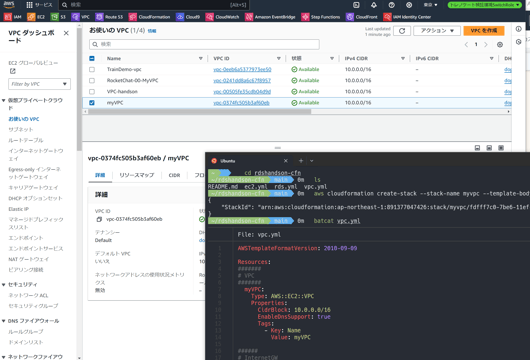Sort by IPv4 CIDR column arrow
530x360 pixels.
point(403,58)
